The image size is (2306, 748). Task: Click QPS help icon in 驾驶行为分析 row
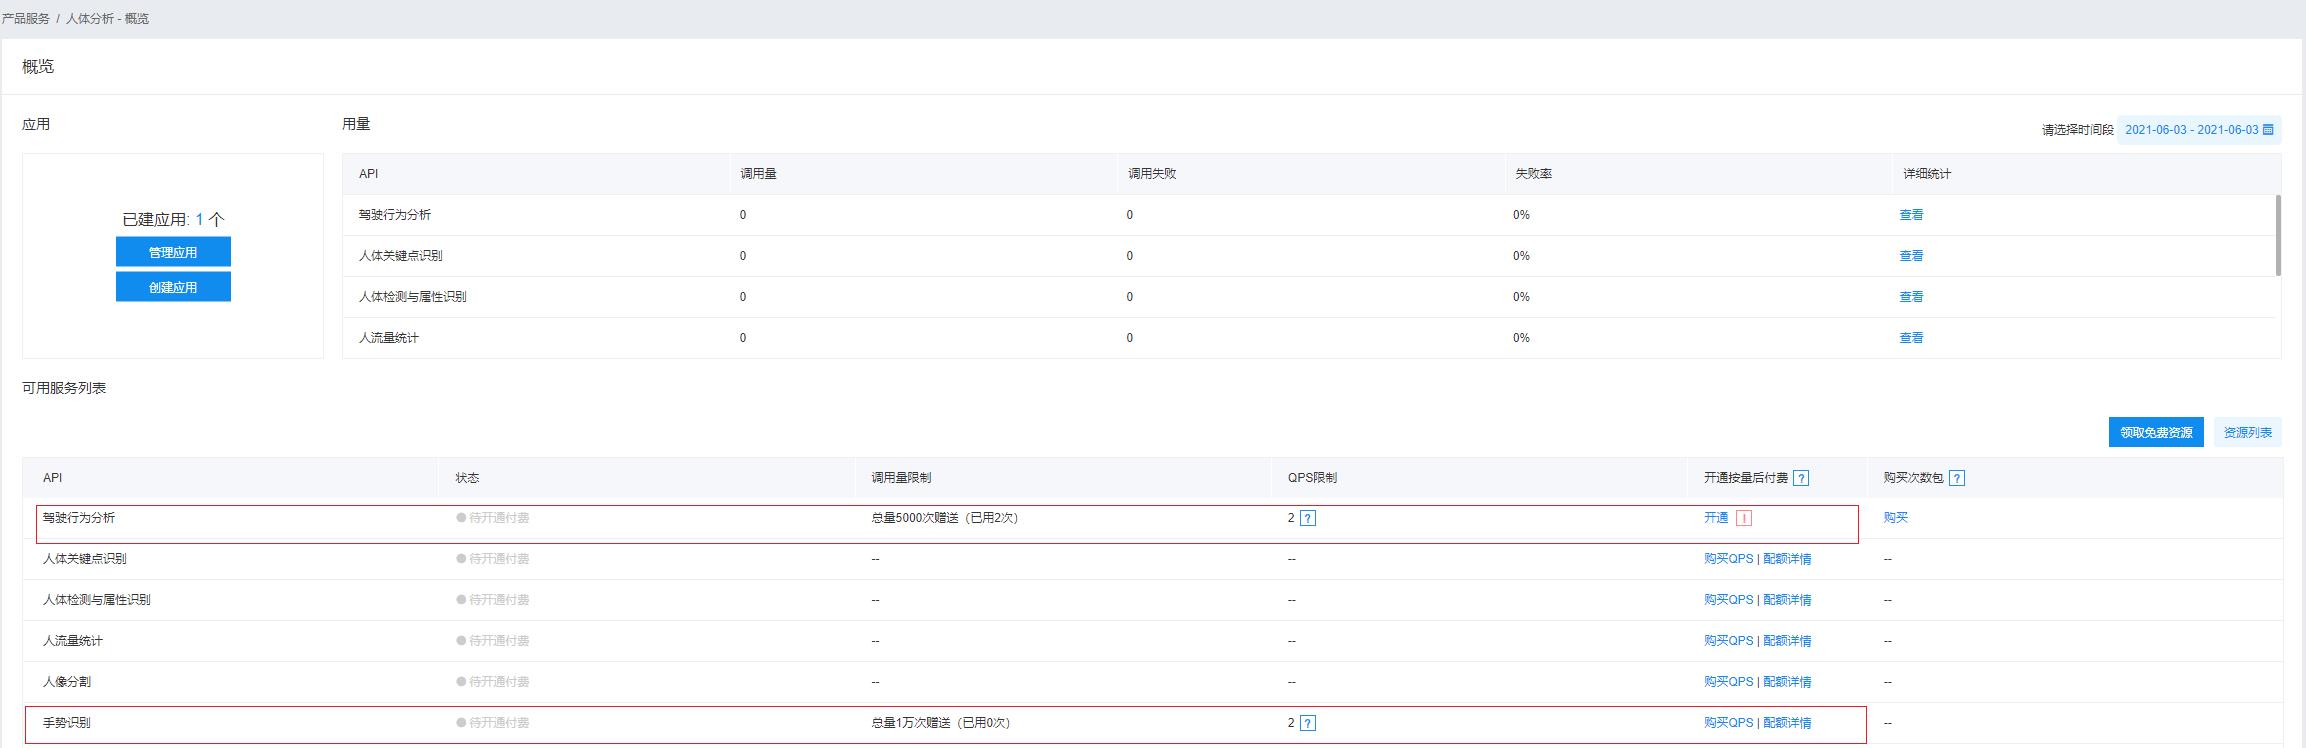1308,518
